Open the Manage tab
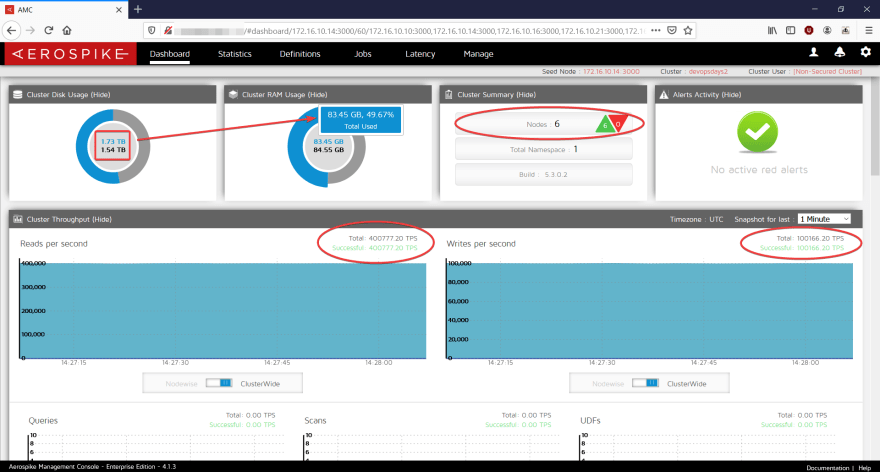This screenshot has width=880, height=472. (x=478, y=54)
